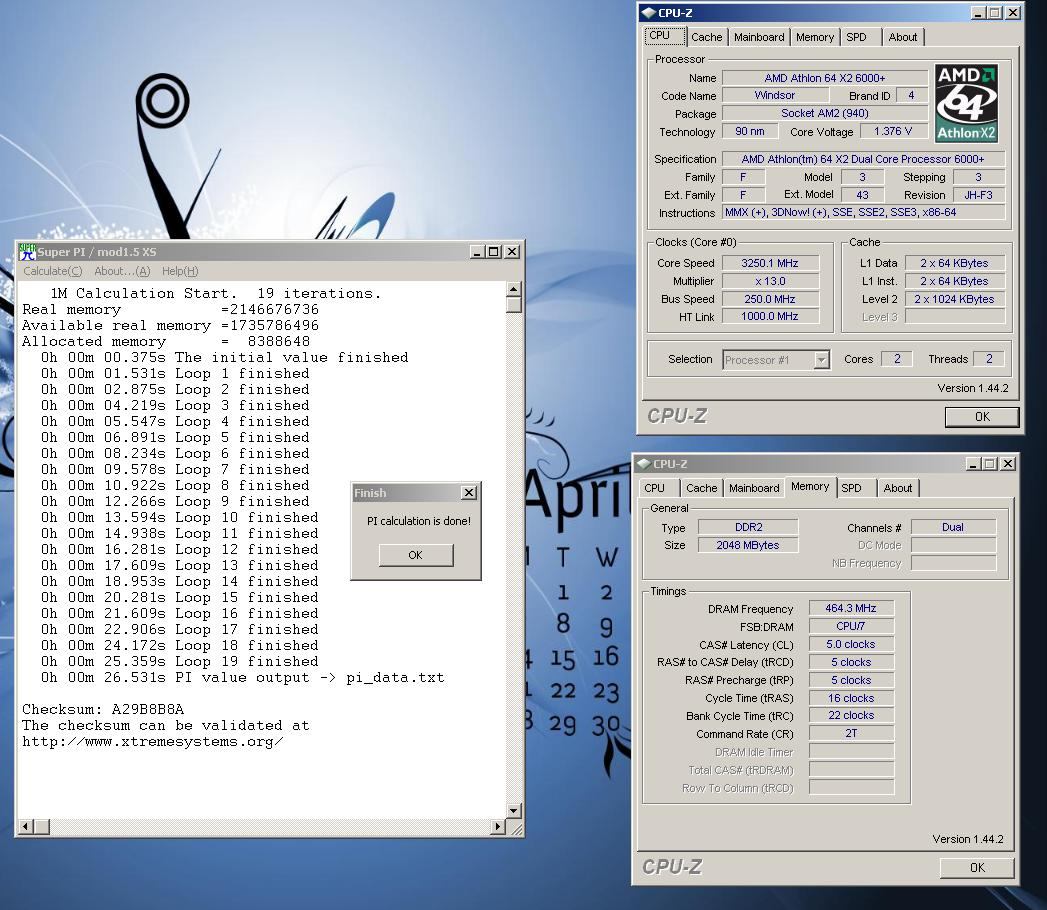The width and height of the screenshot is (1047, 910).
Task: Open the Calculate menu in Super PI
Action: (x=53, y=271)
